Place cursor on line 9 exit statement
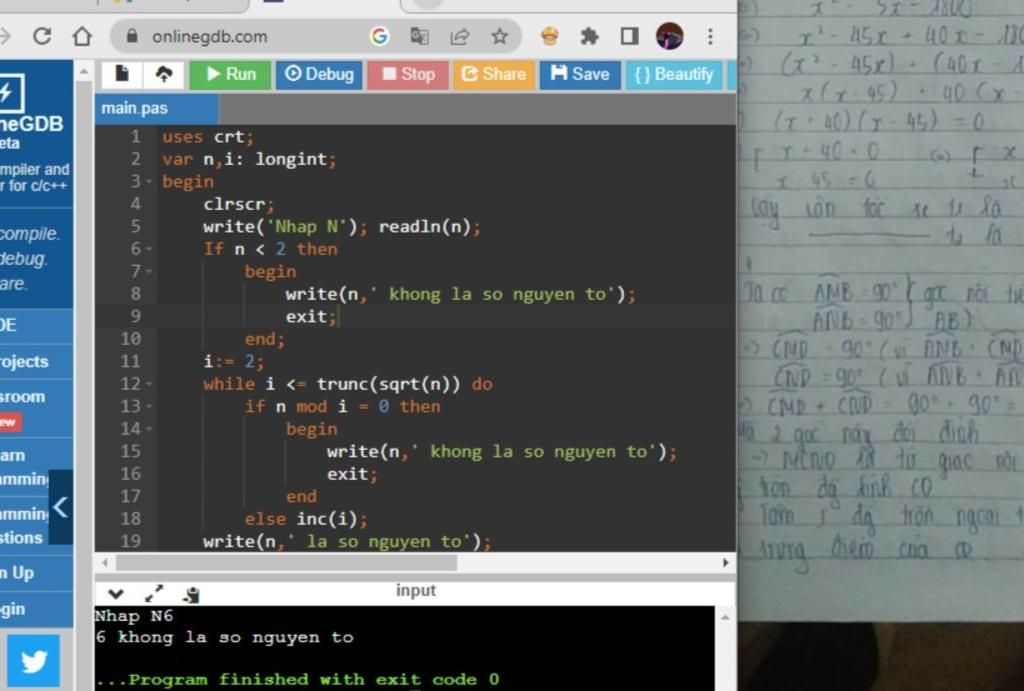The image size is (1024, 691). coord(311,317)
